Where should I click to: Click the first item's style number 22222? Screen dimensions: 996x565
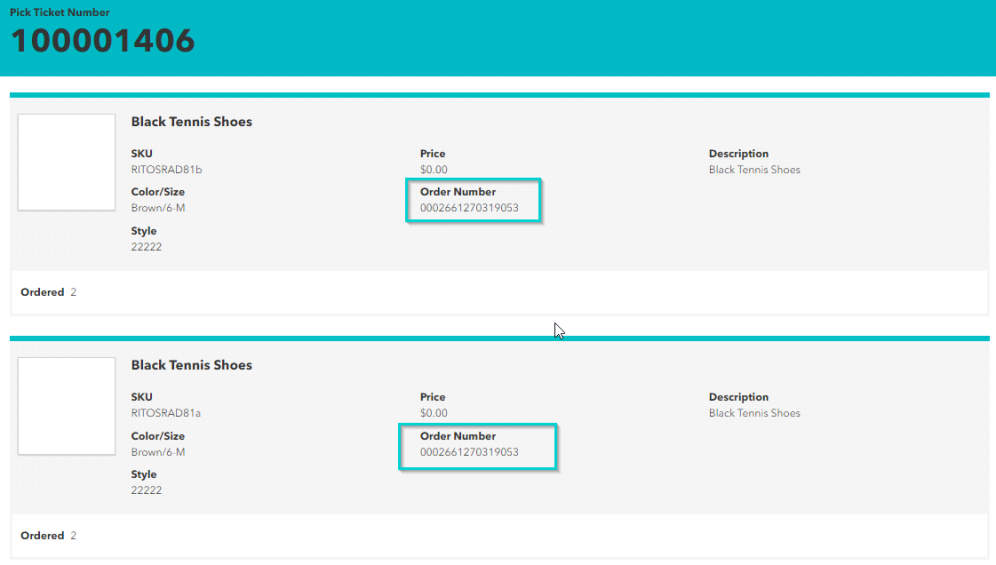coord(146,247)
